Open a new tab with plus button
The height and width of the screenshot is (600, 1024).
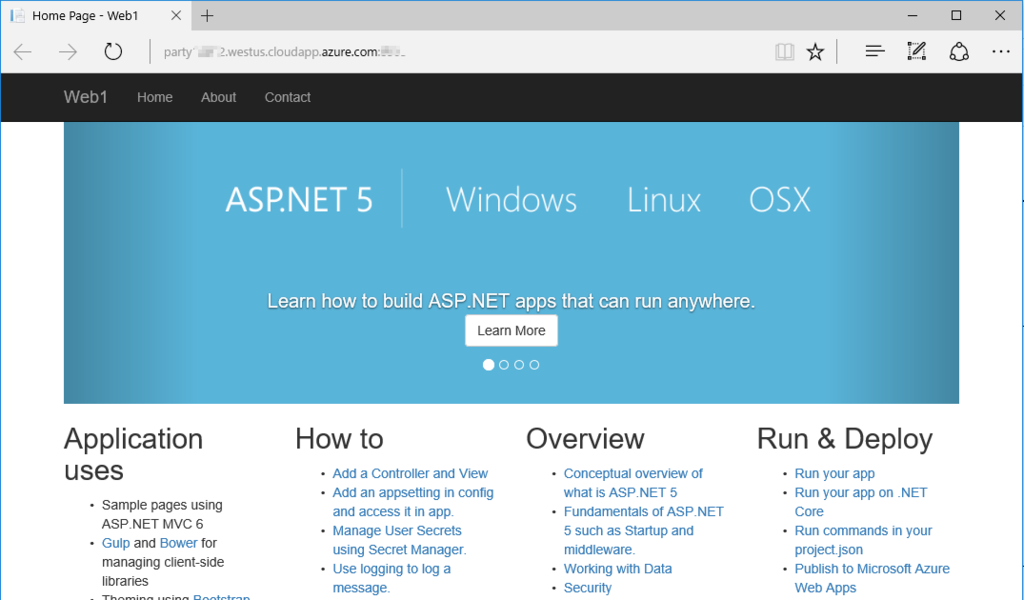(x=207, y=16)
